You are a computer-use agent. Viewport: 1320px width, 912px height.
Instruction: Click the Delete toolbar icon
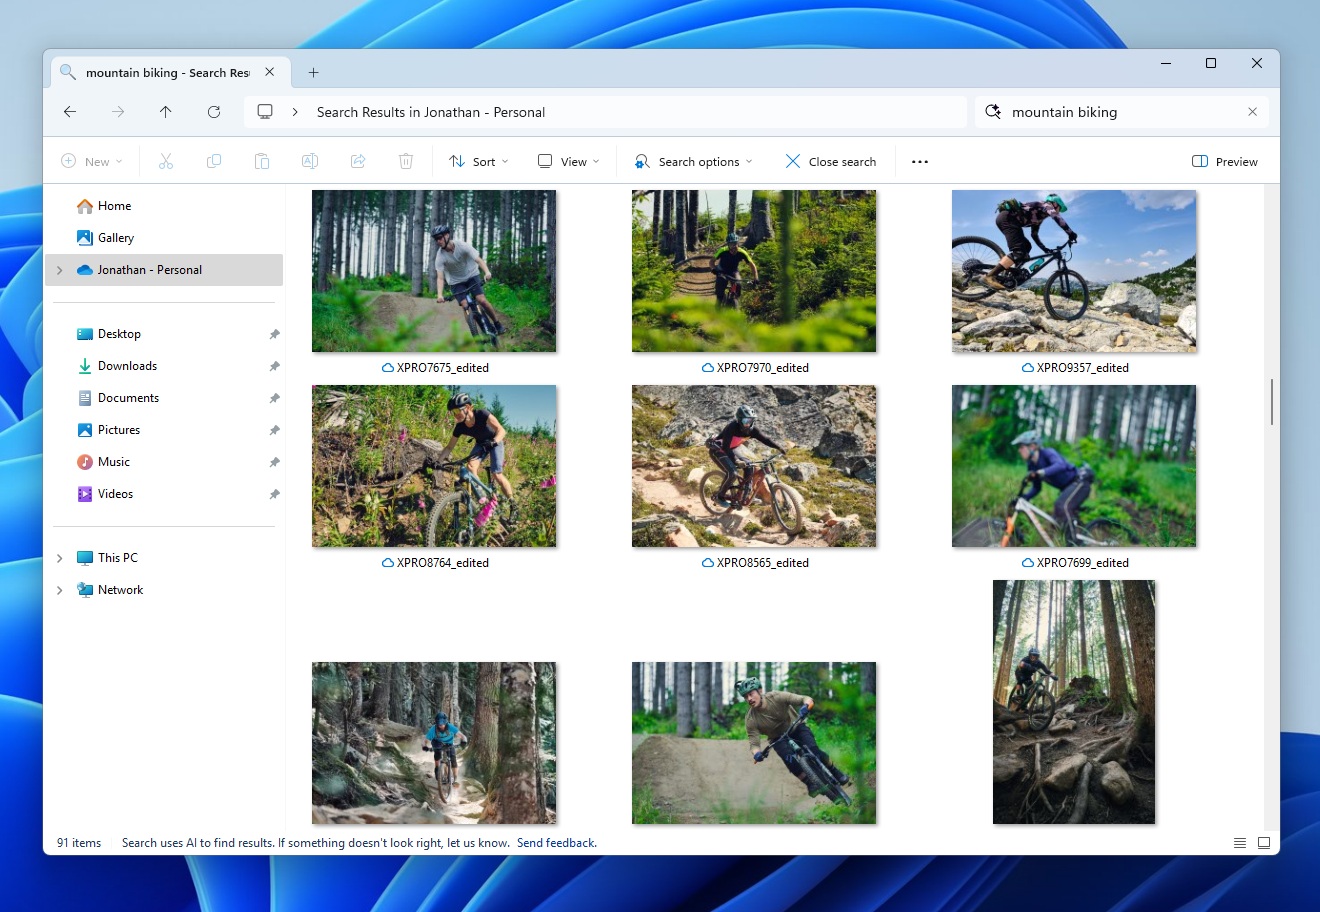coord(406,161)
